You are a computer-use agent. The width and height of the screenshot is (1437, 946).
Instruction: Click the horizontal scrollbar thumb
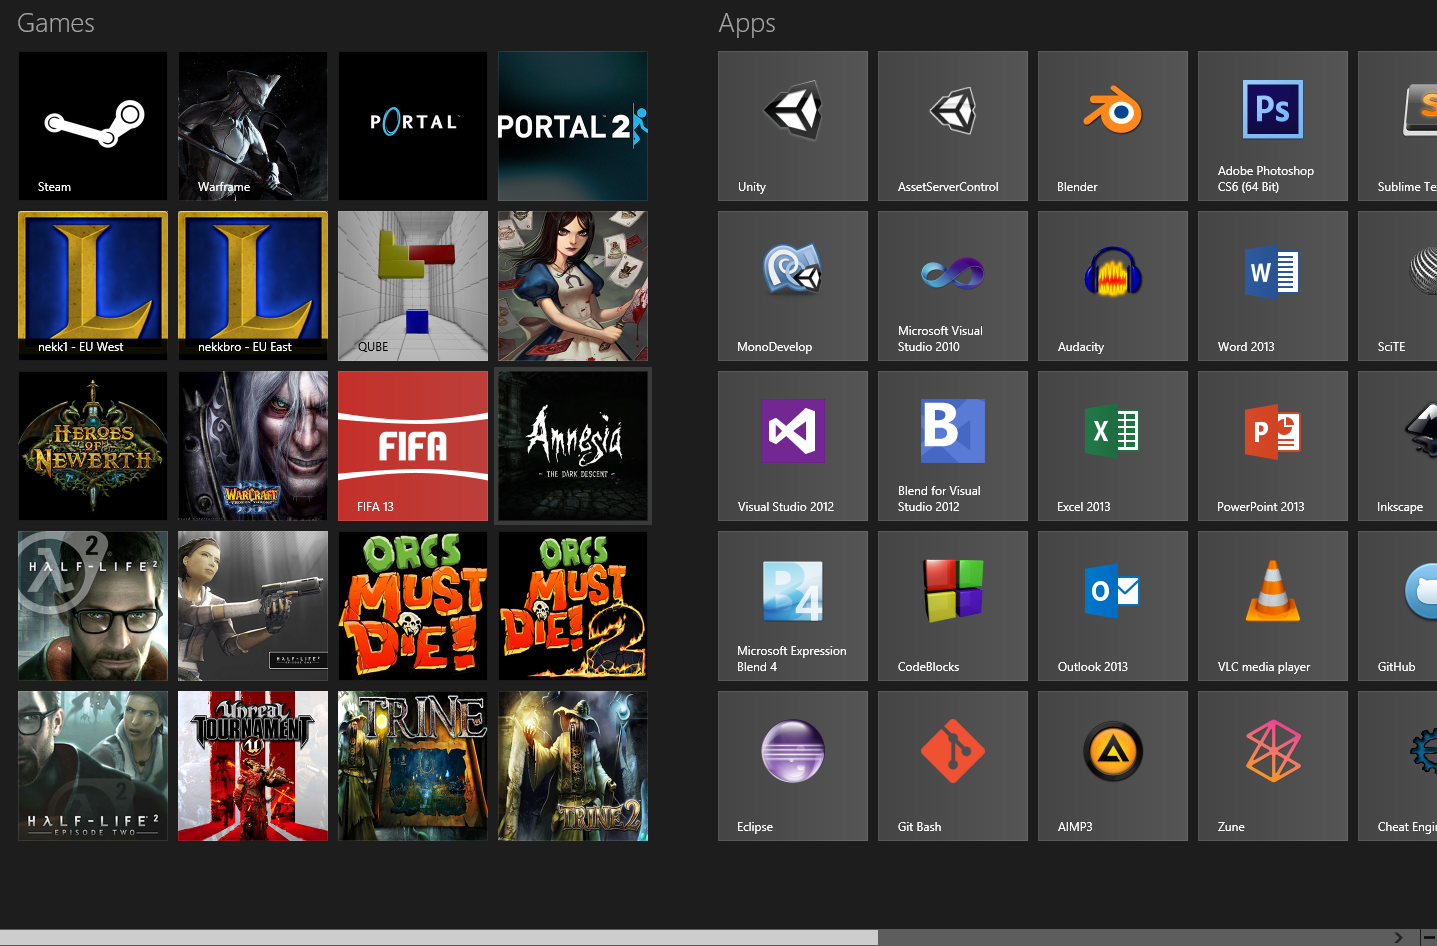coord(439,937)
